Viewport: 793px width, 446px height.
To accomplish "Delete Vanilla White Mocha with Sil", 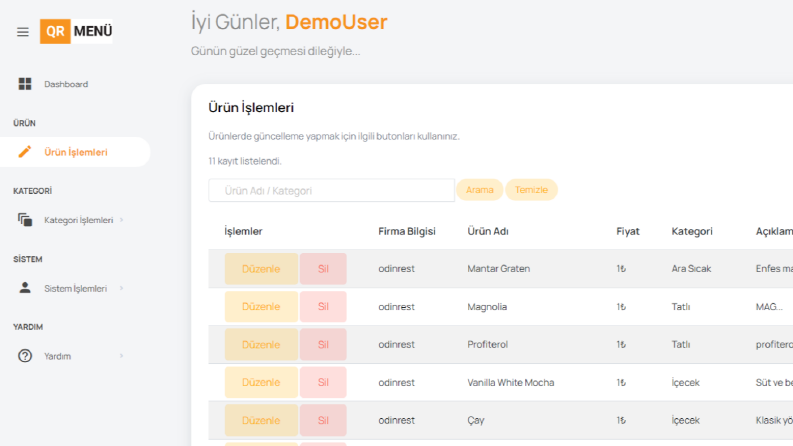I will point(323,382).
